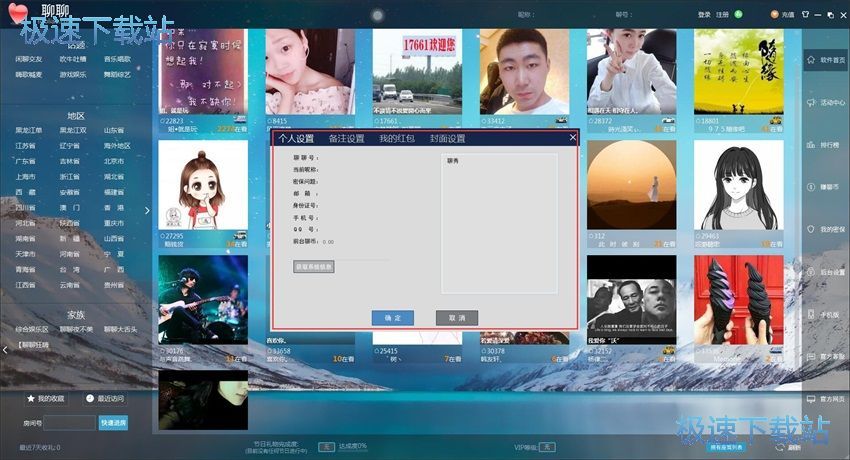Image resolution: width=850 pixels, height=460 pixels.
Task: Open 排行榜 ranking chart icon
Action: coord(811,145)
